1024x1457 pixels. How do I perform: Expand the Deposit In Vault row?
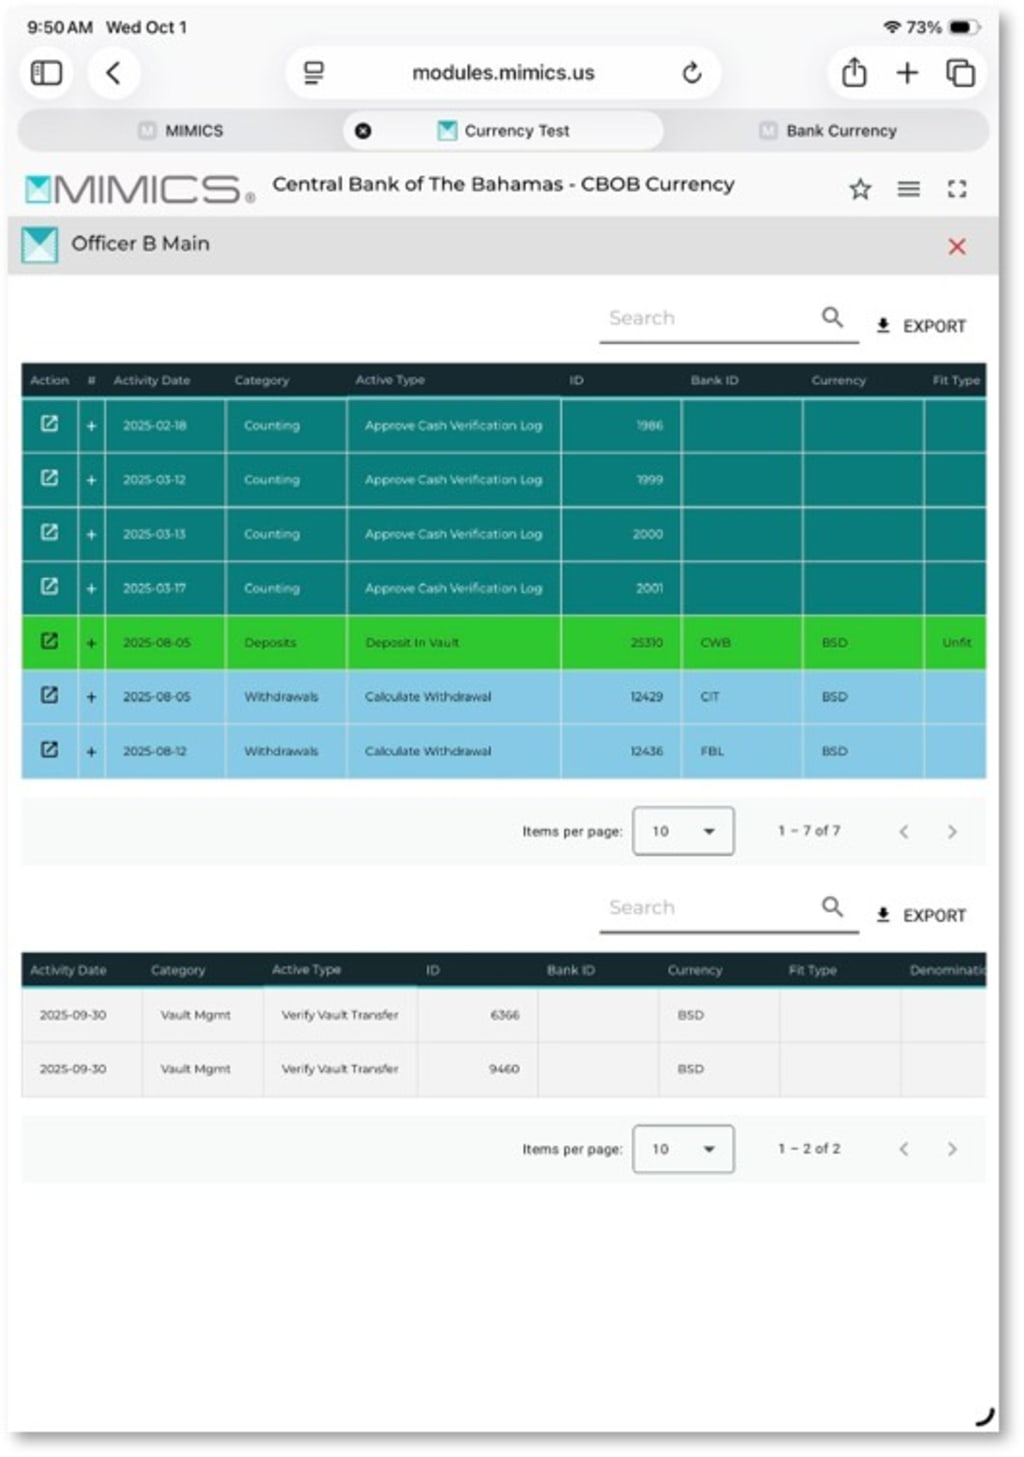[91, 643]
